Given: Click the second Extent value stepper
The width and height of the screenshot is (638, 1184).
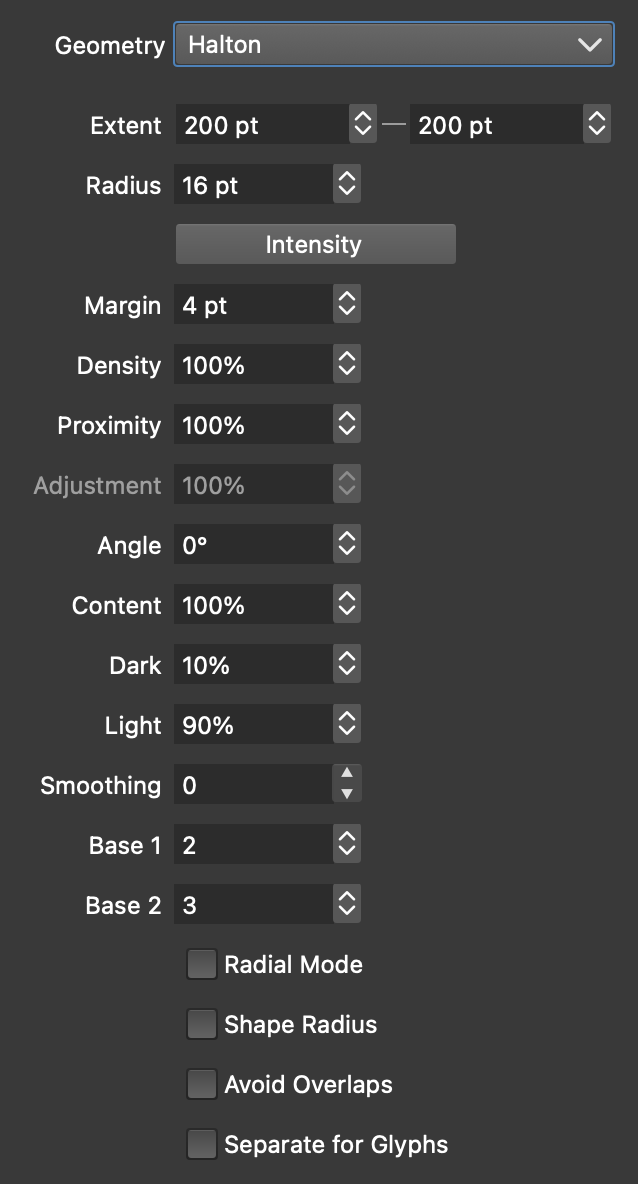Looking at the screenshot, I should pyautogui.click(x=597, y=125).
